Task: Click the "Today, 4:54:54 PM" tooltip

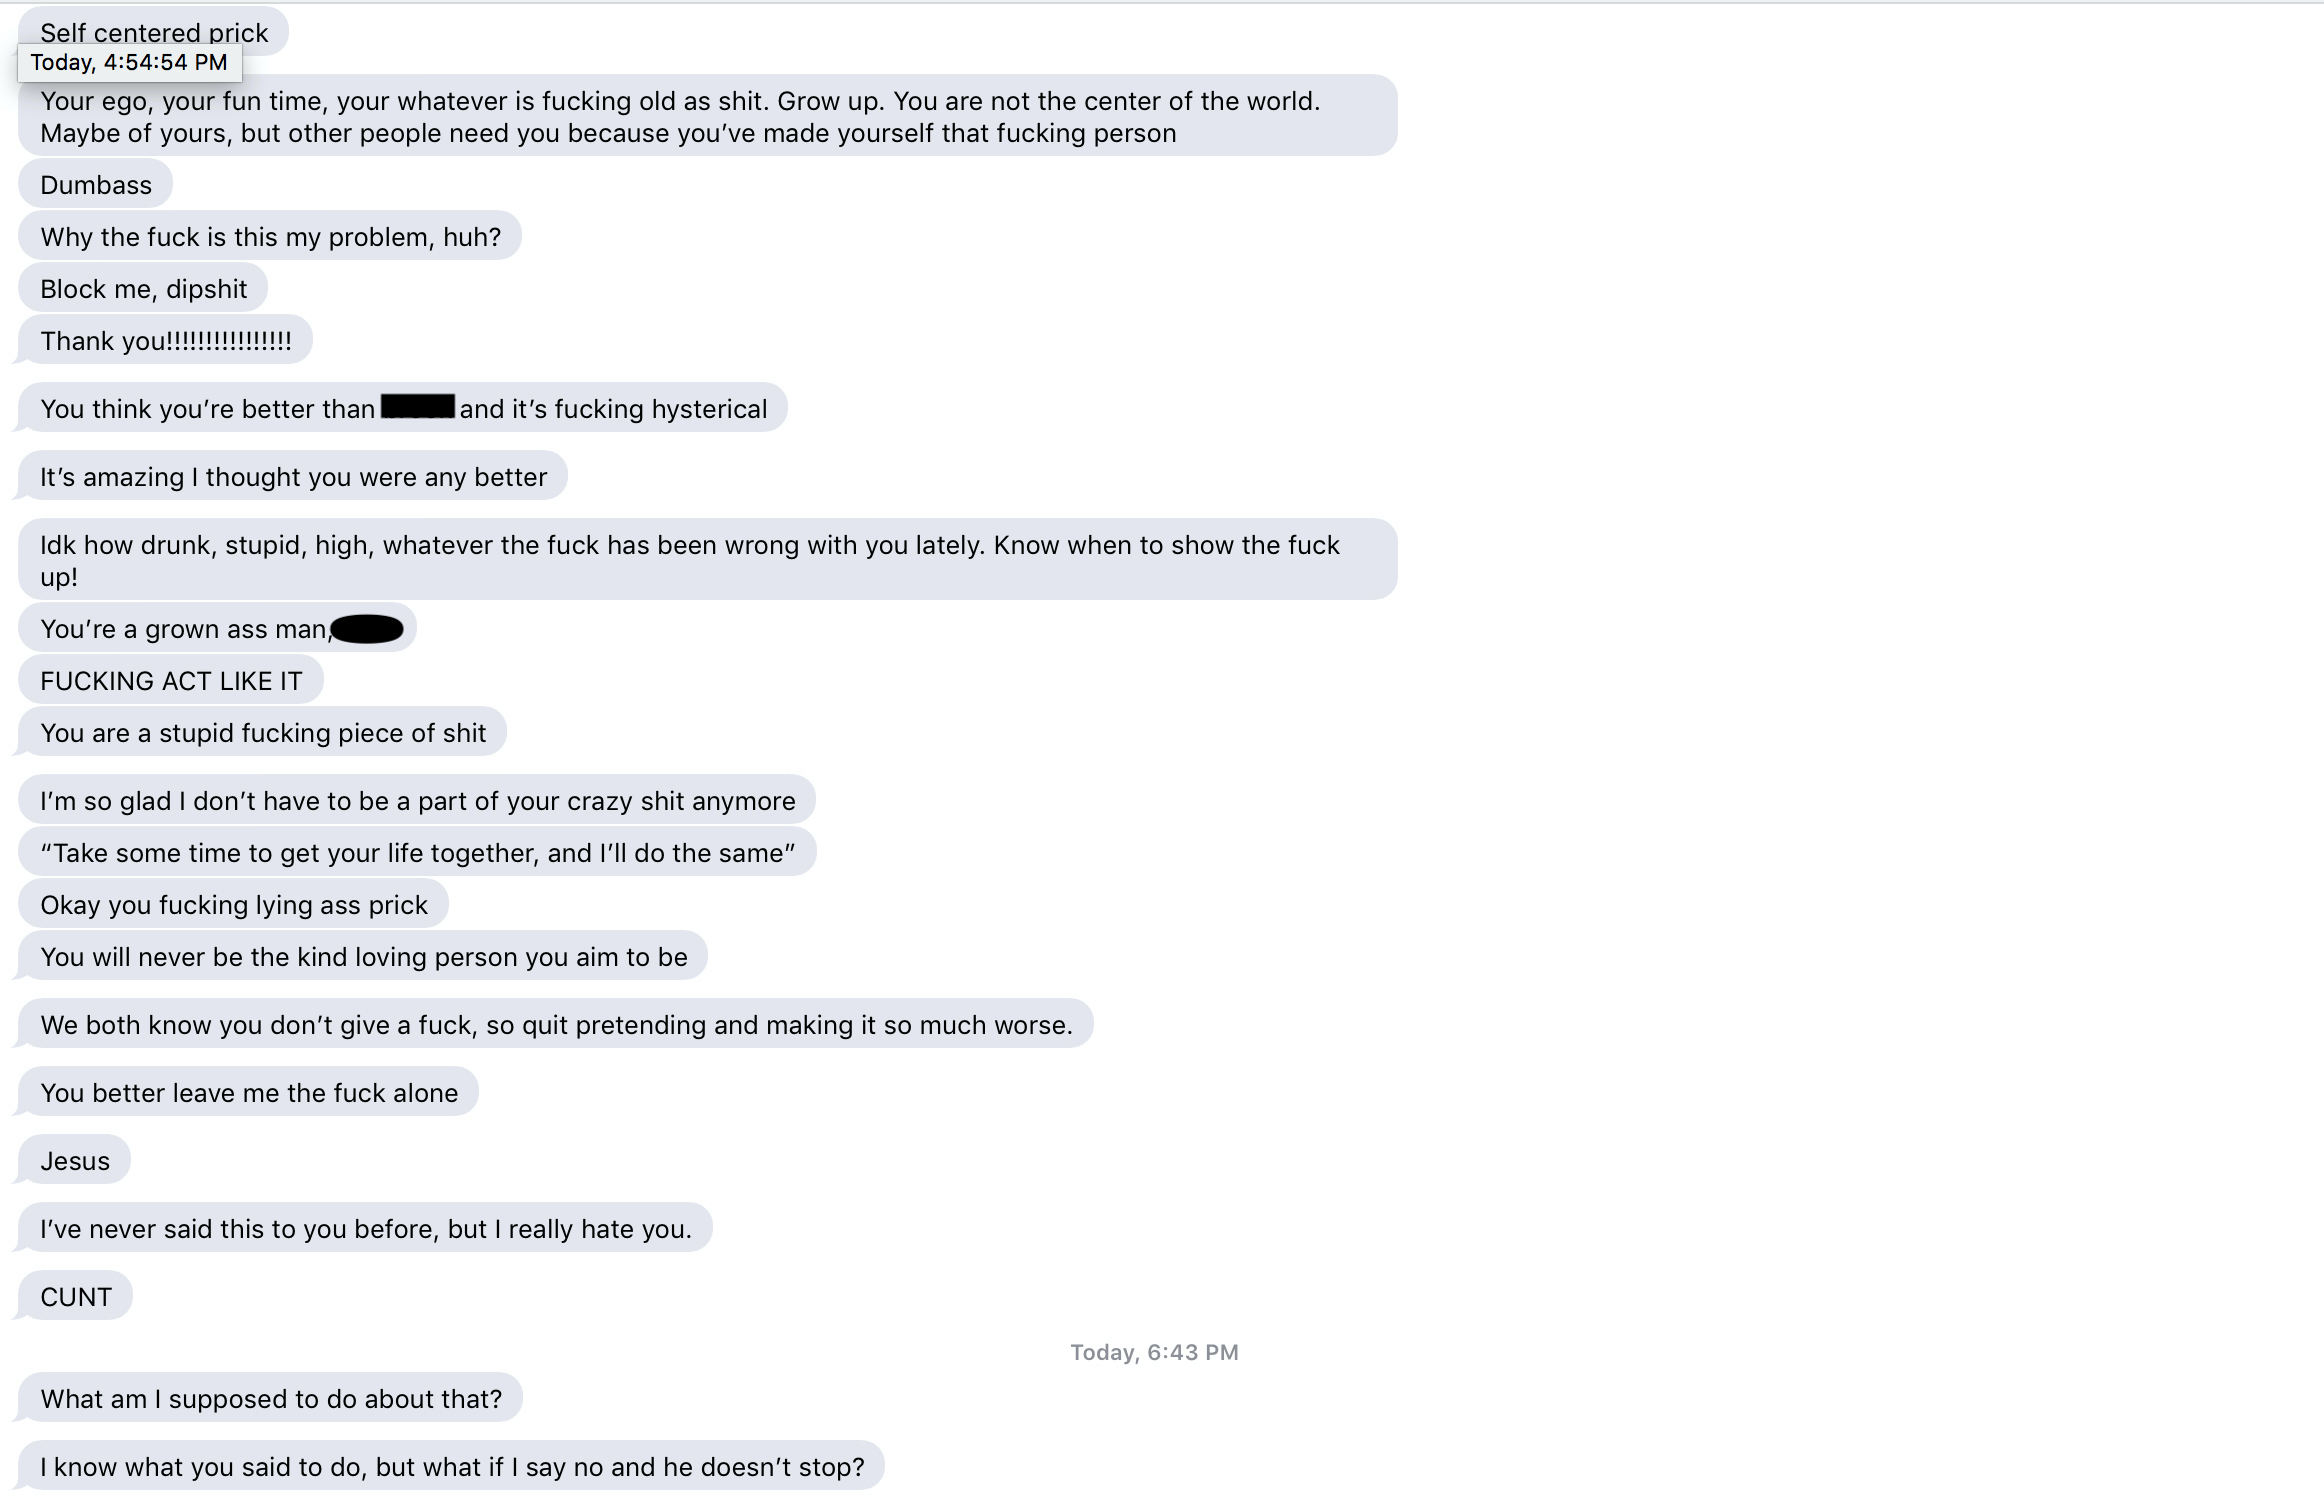Action: 129,62
